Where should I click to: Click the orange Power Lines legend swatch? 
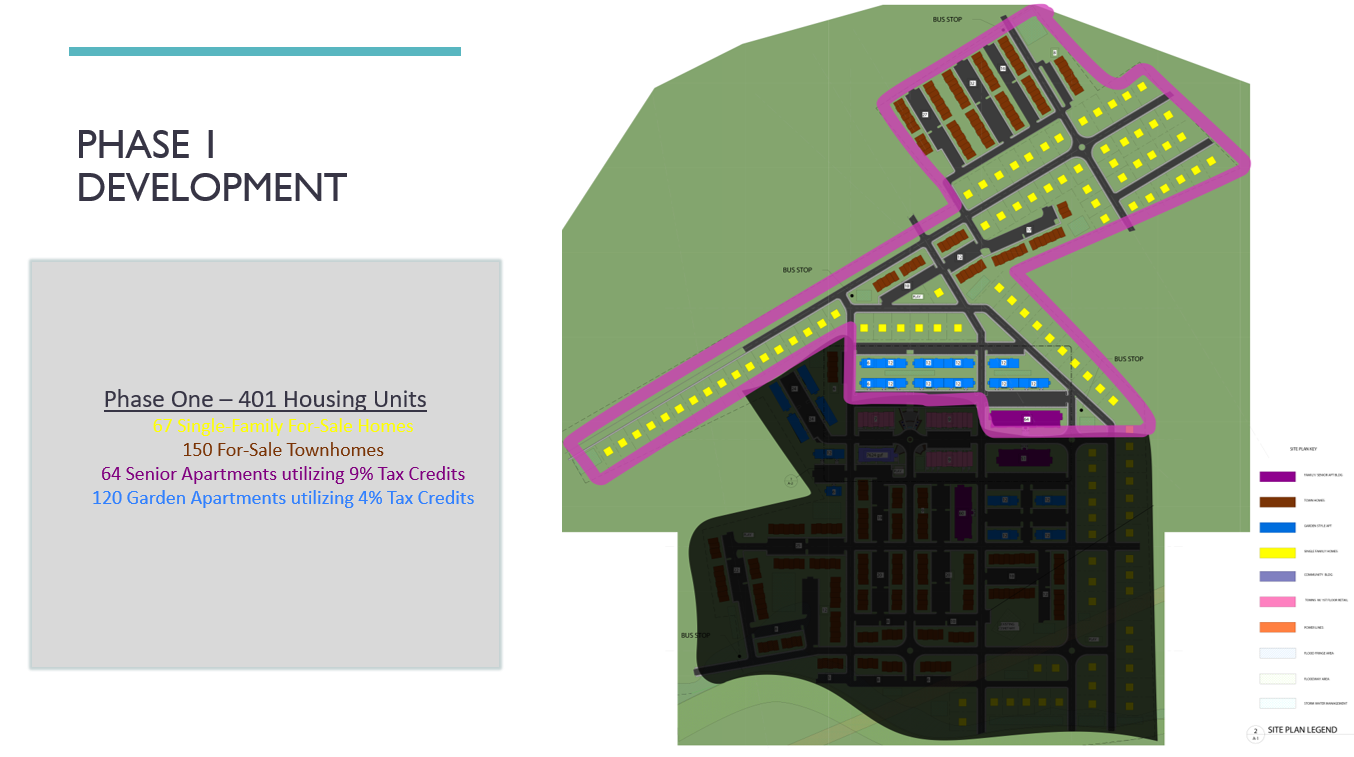coord(1276,628)
